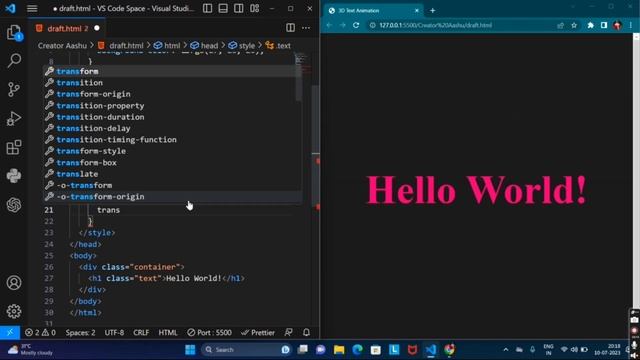Open the Extensions view
640x360 pixels.
point(14,147)
